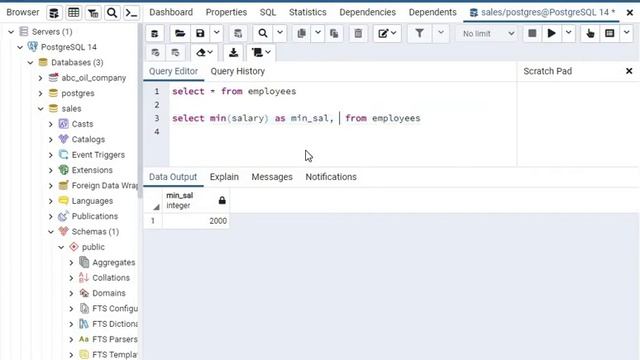Click the Filter funnel icon
This screenshot has width=640, height=360.
click(x=419, y=33)
